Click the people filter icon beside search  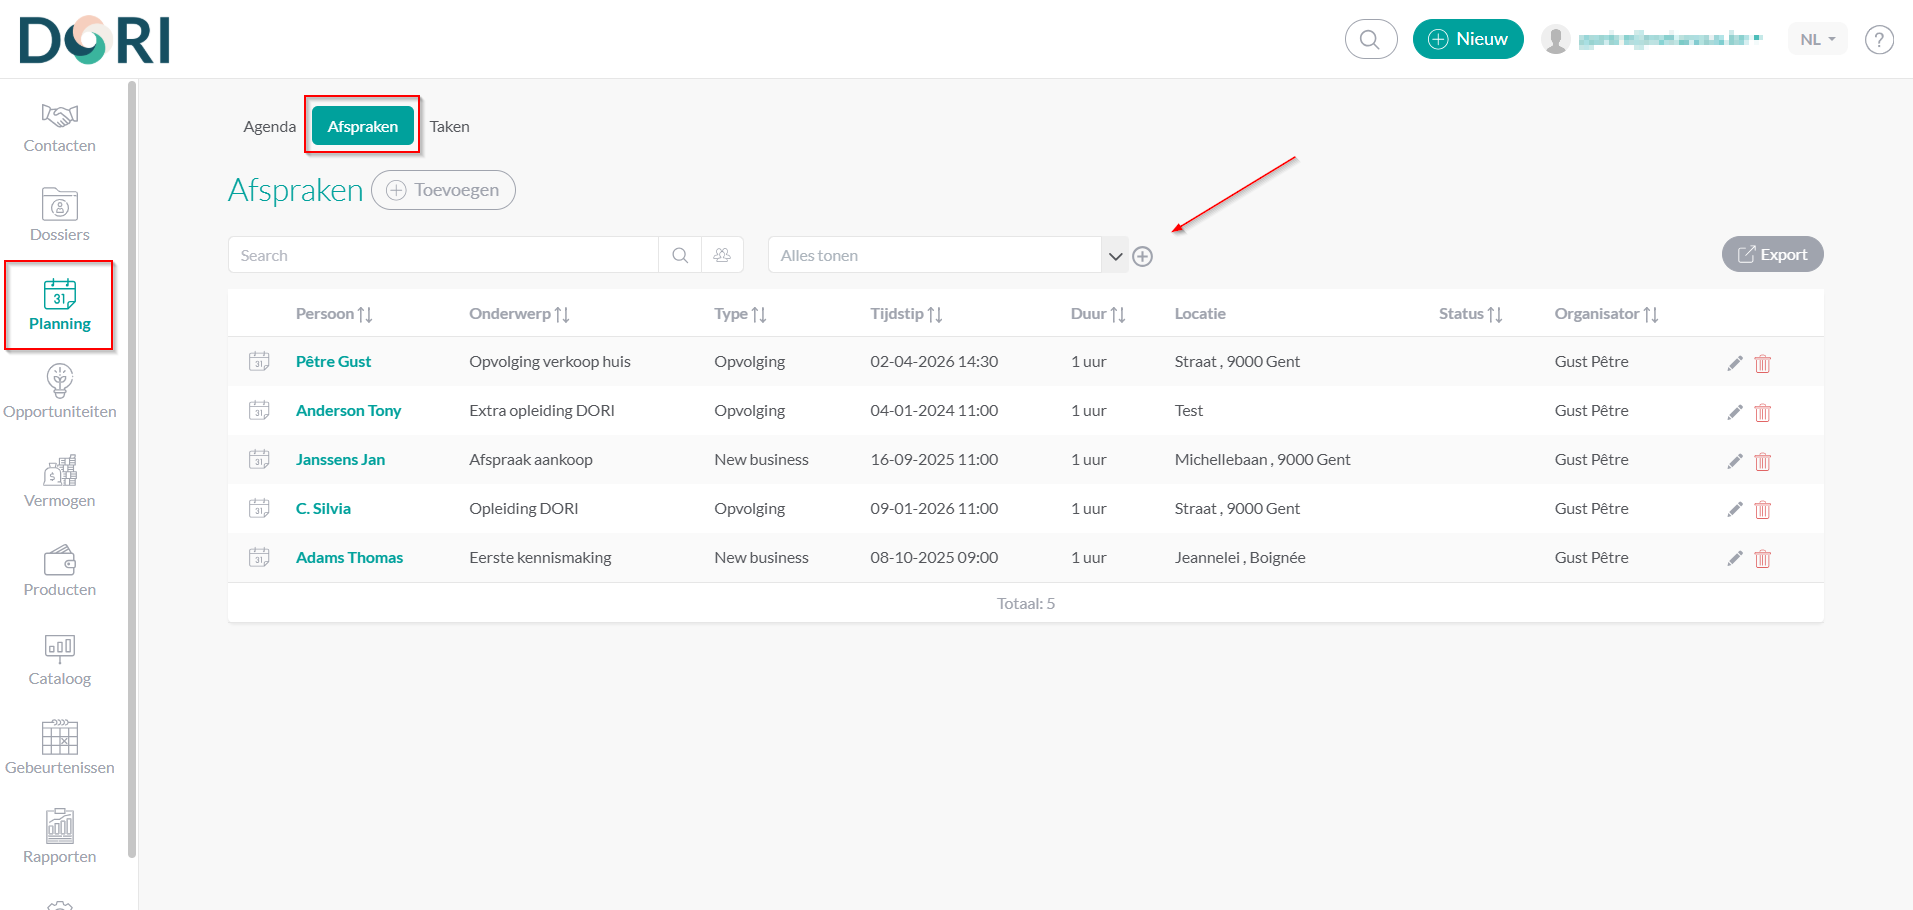coord(722,255)
